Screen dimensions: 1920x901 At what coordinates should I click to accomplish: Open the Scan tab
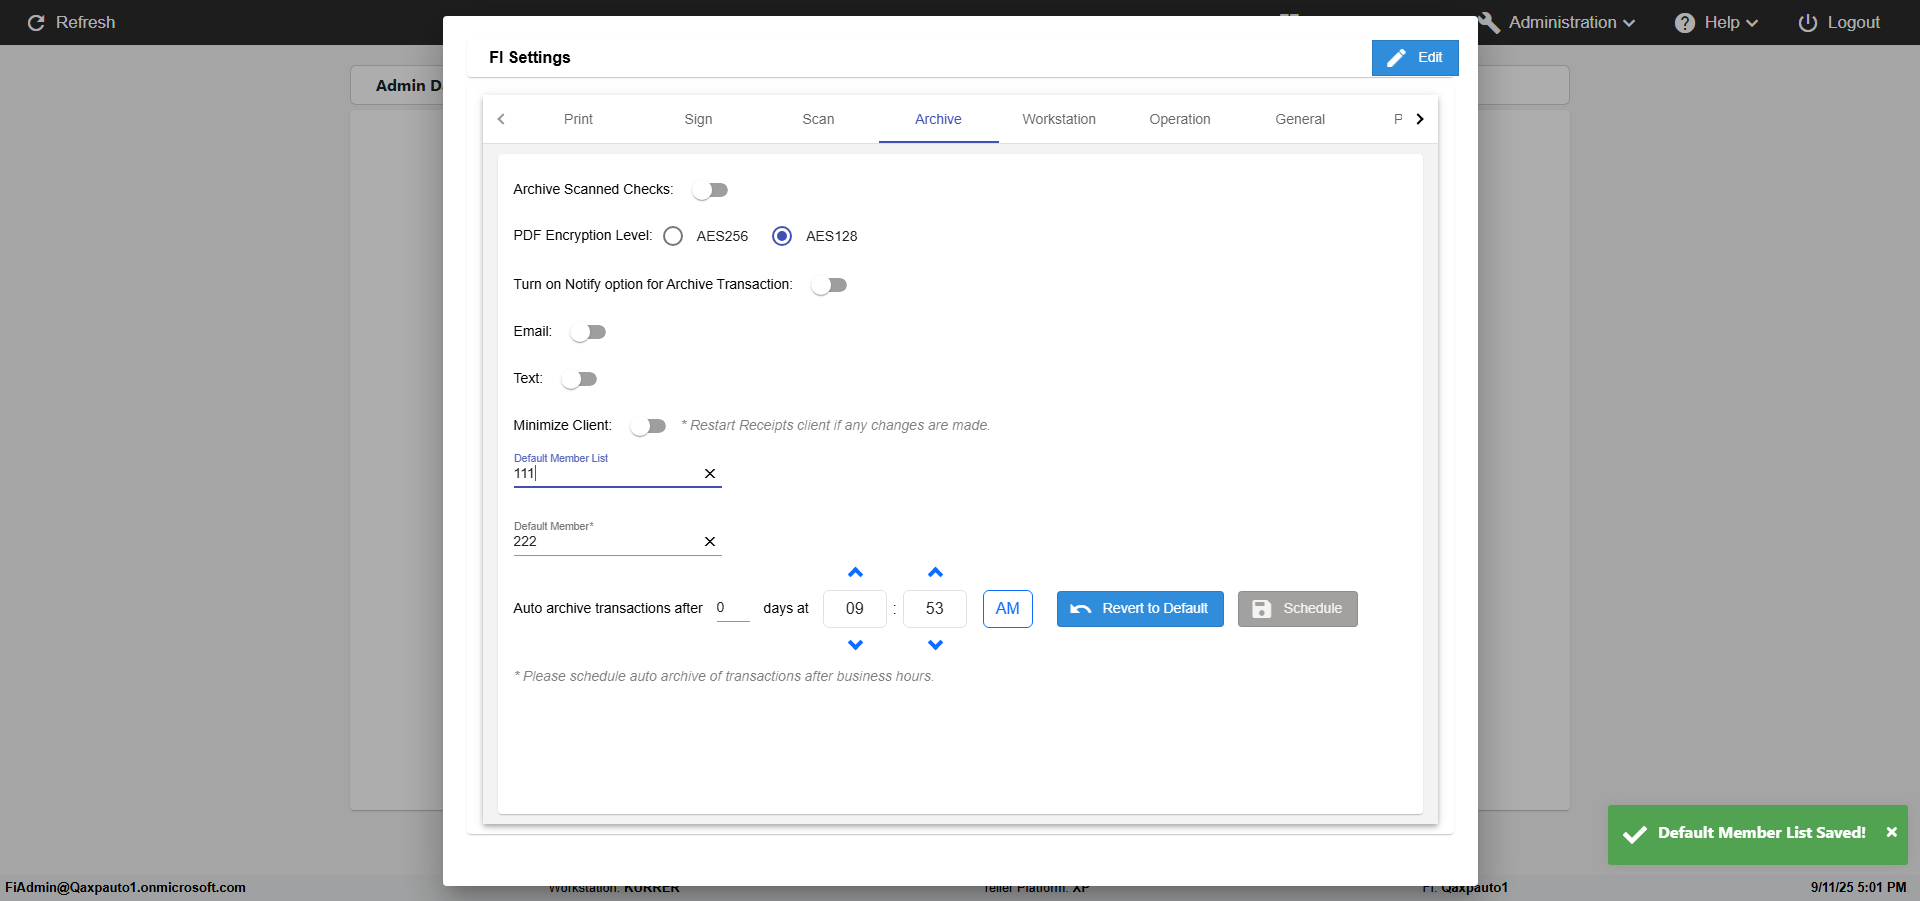pos(818,119)
